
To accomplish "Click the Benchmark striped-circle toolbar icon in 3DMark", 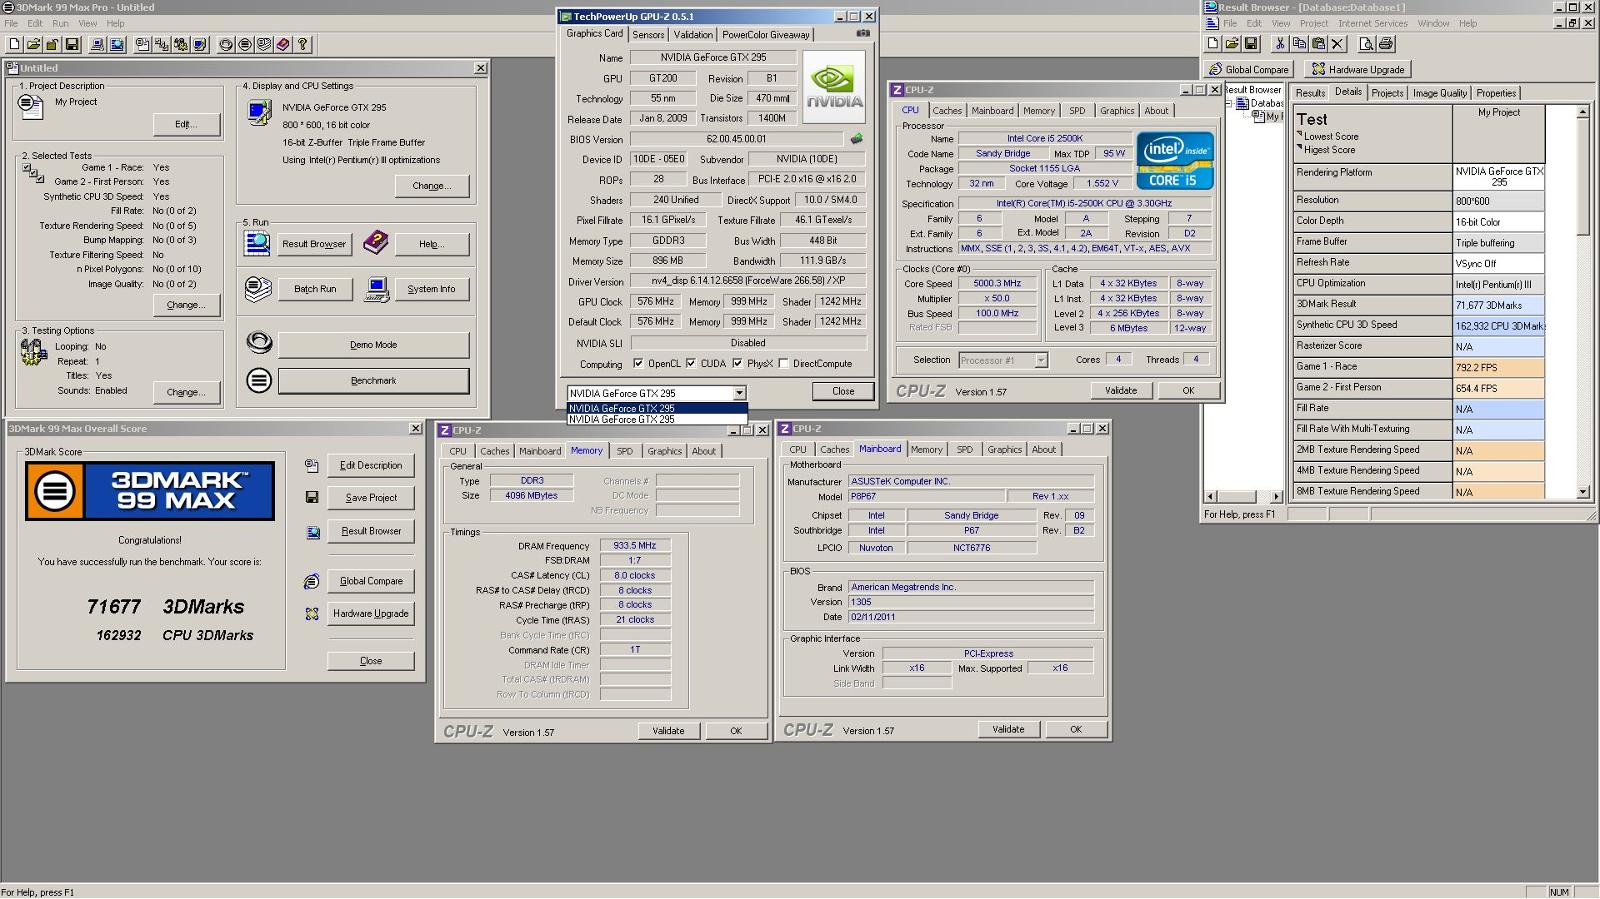I will pyautogui.click(x=245, y=44).
